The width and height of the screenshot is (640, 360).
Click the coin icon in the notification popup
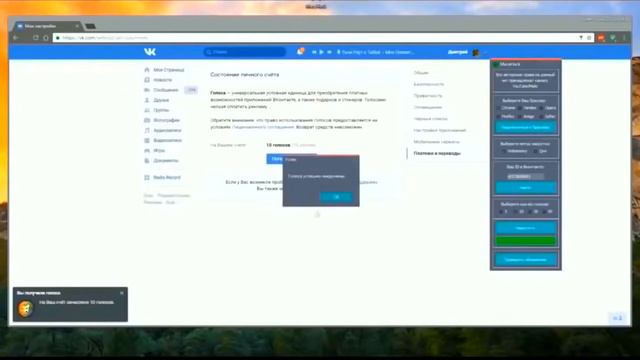[25, 309]
